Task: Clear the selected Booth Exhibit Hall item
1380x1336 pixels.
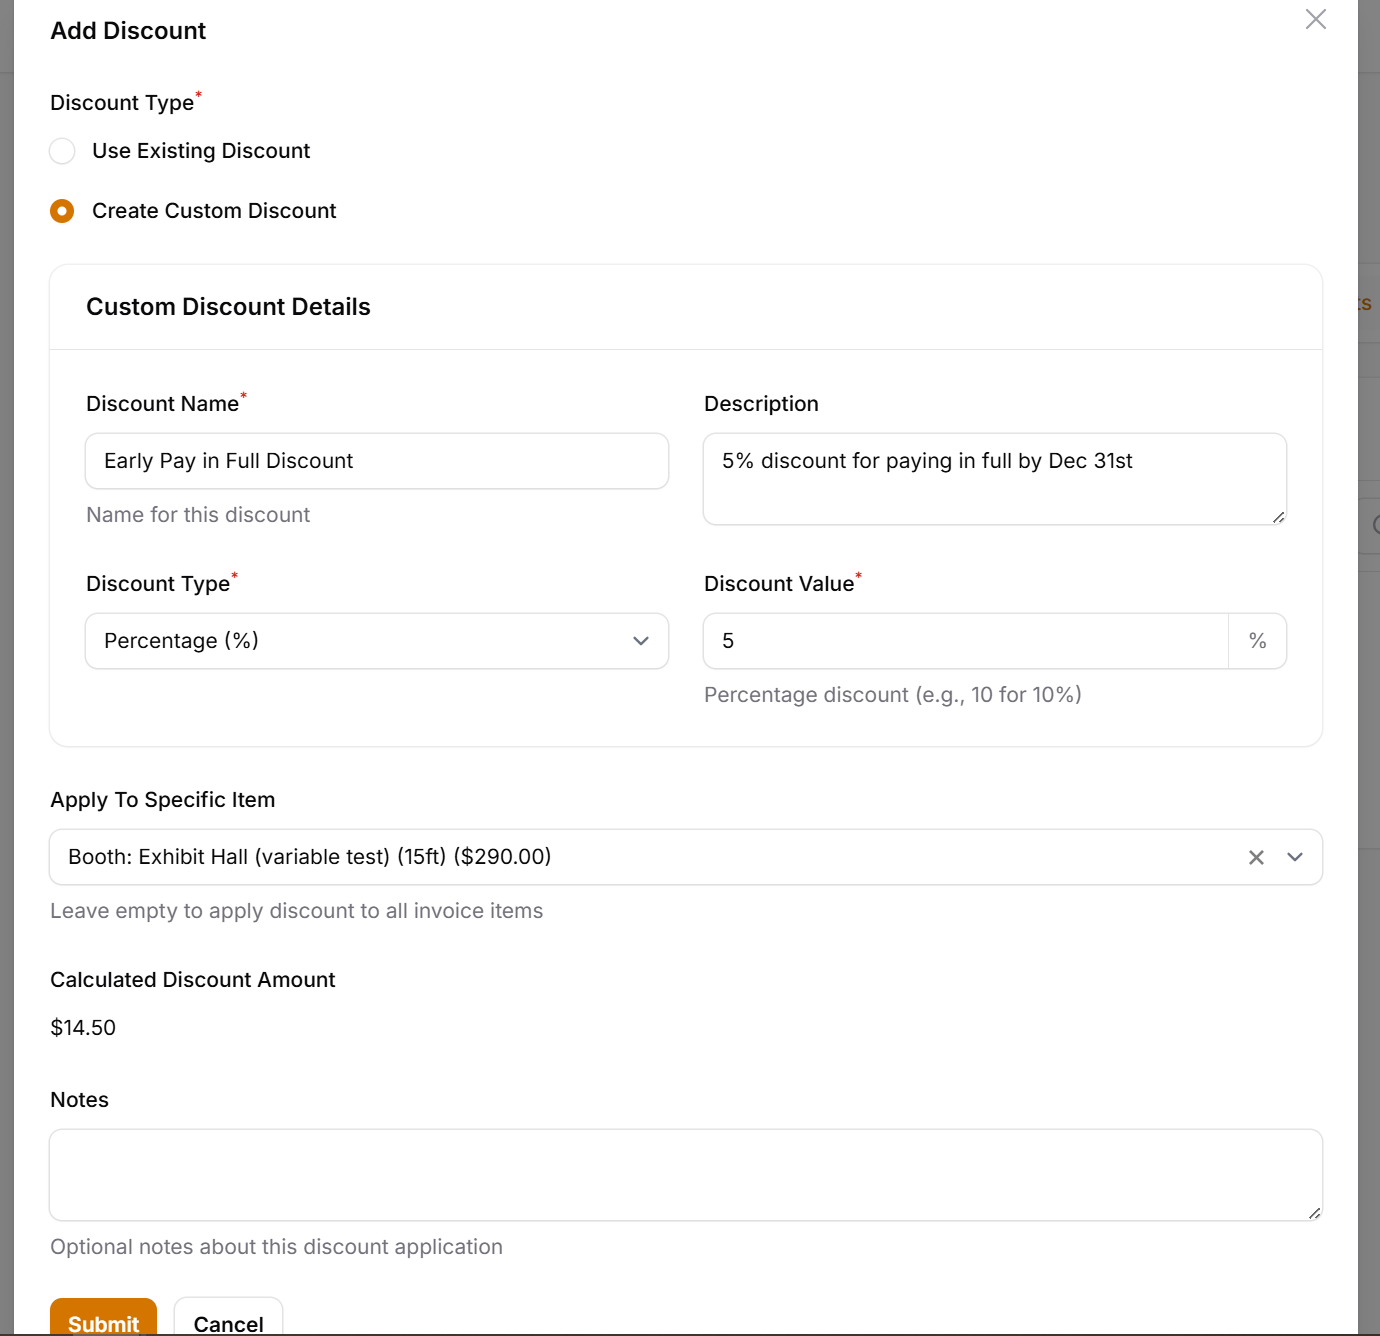Action: (x=1256, y=857)
